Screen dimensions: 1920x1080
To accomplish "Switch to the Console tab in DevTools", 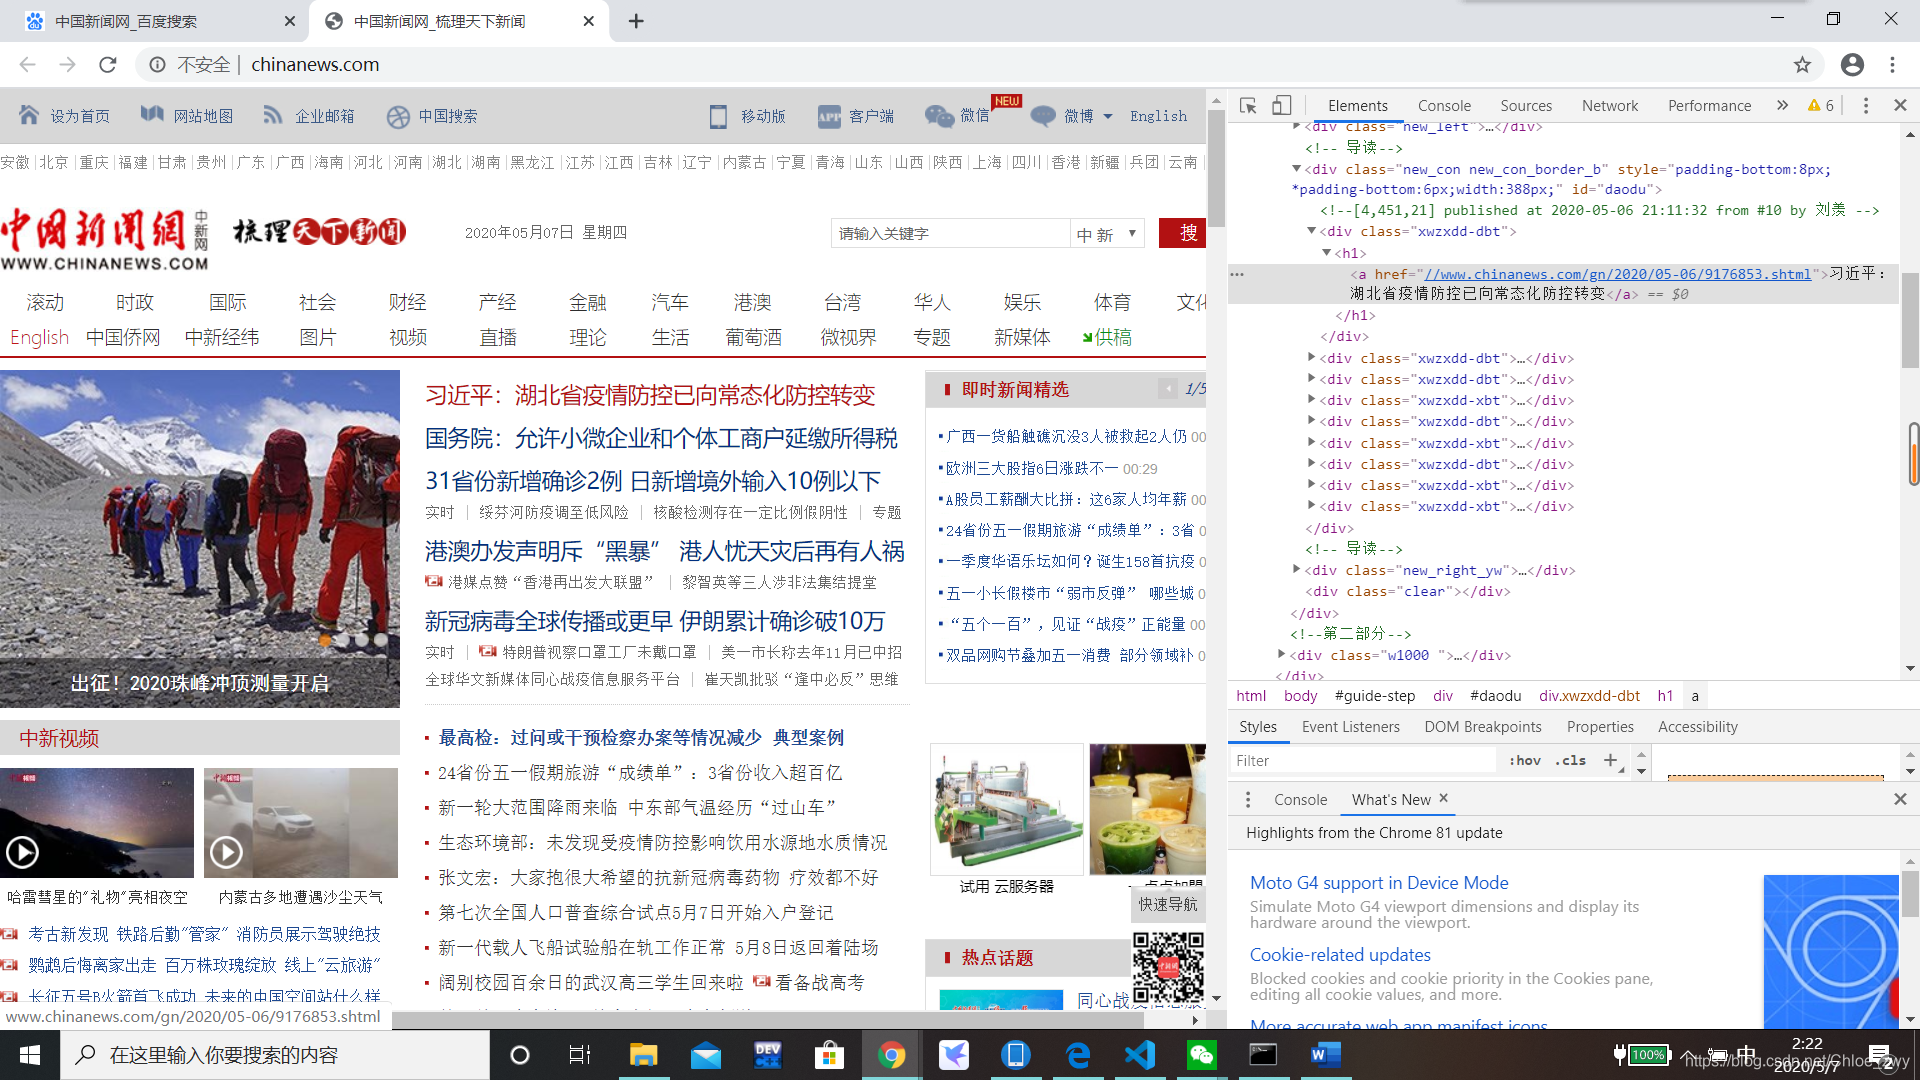I will click(1444, 105).
